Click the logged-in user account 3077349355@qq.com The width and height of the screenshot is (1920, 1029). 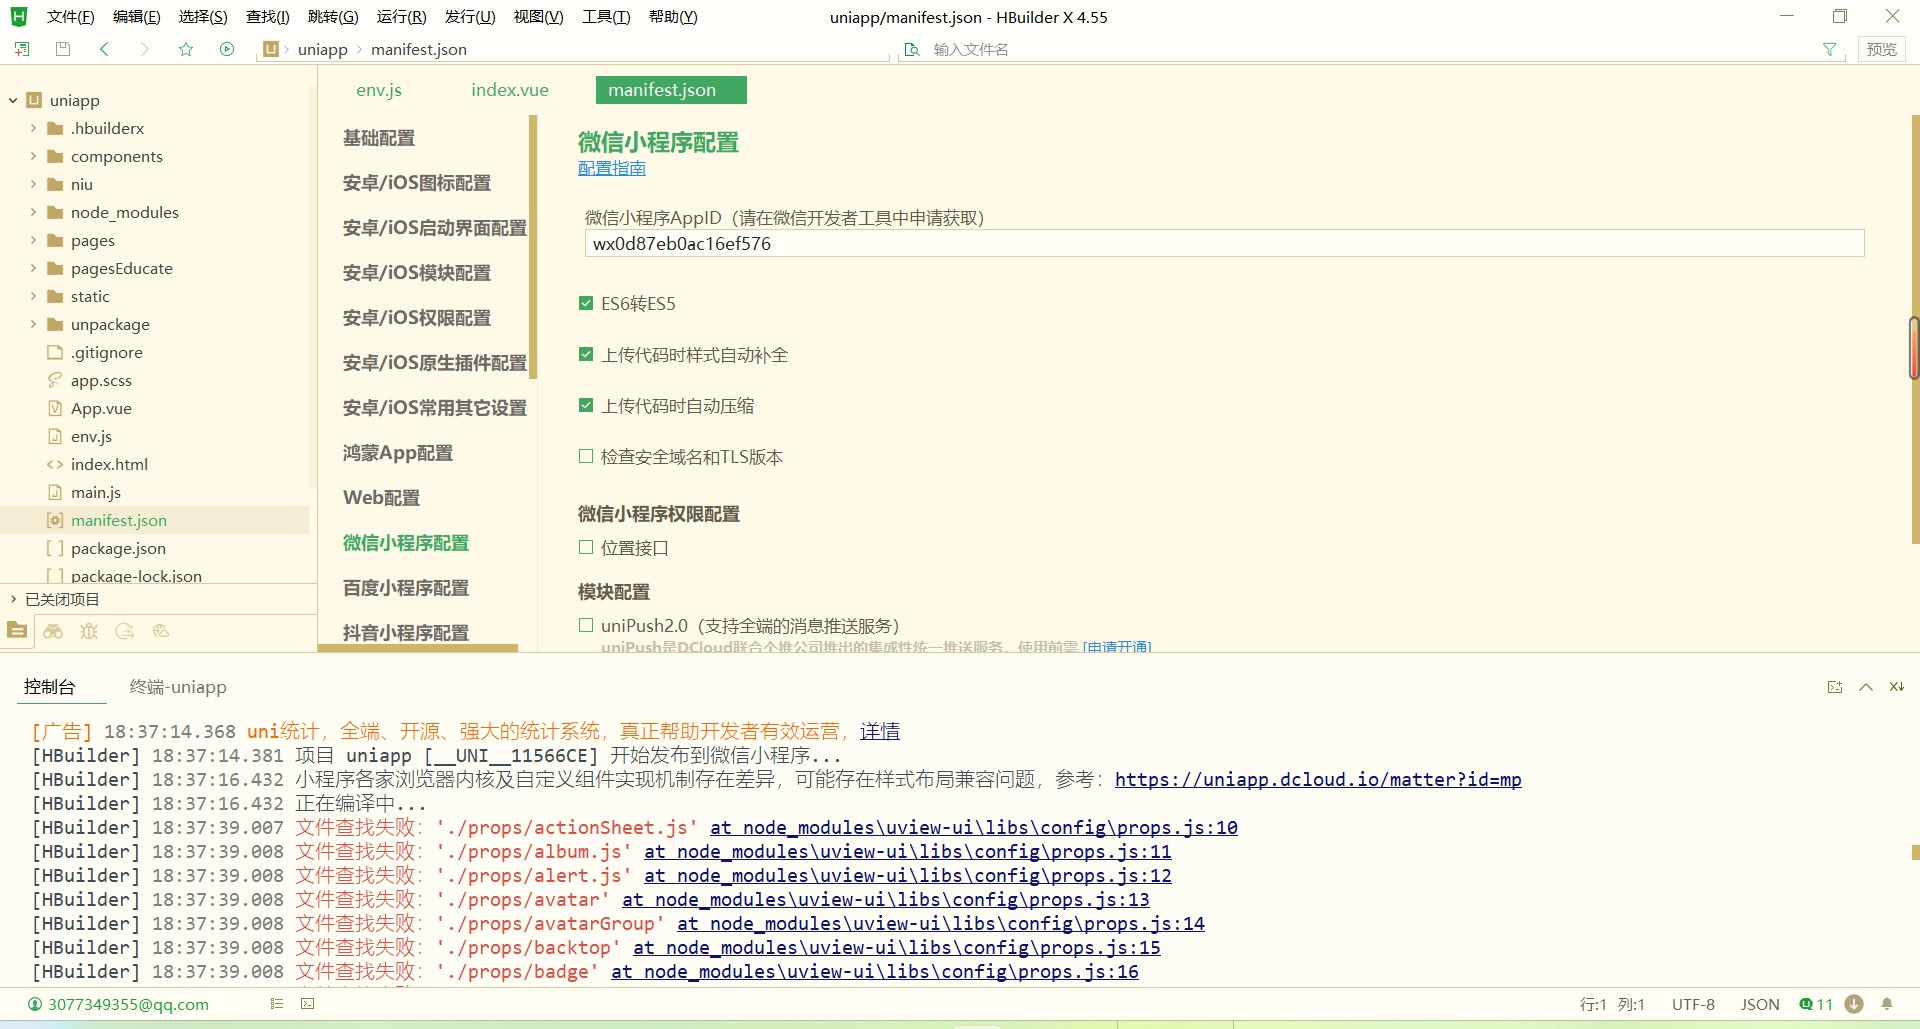(x=119, y=1004)
